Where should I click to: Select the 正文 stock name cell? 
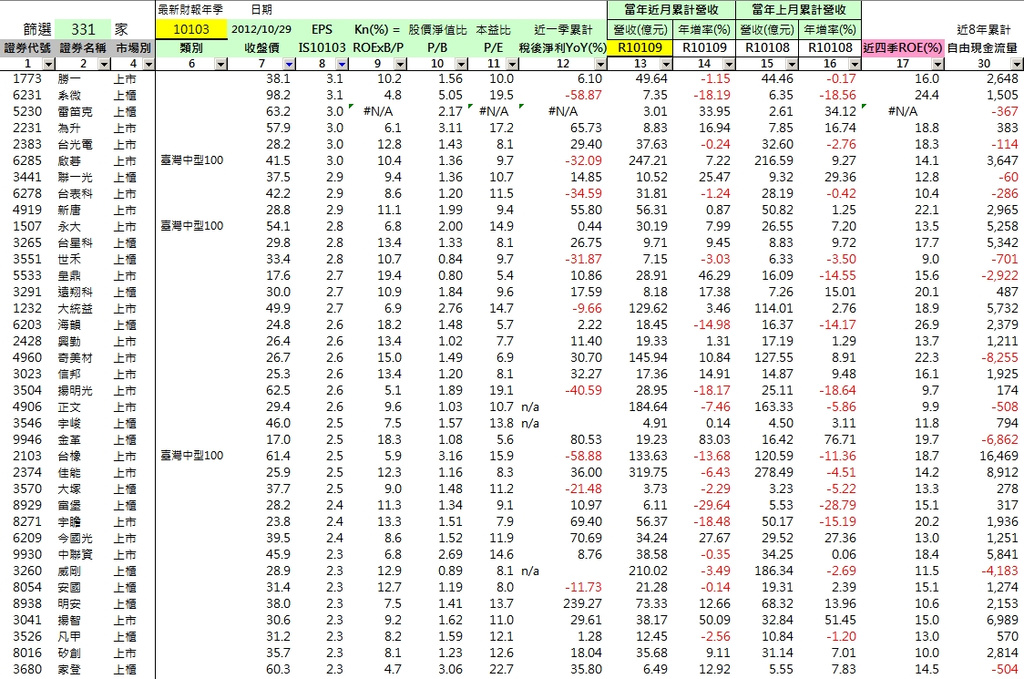pyautogui.click(x=69, y=407)
